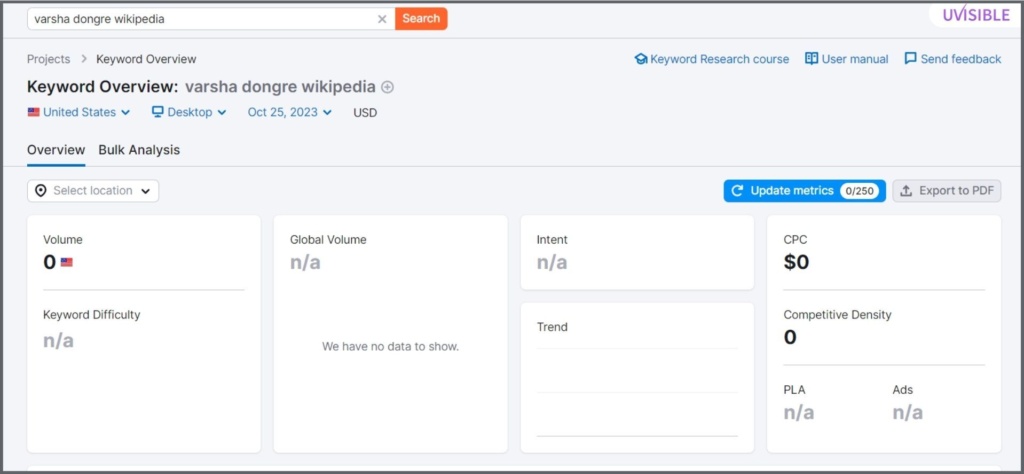
Task: Click the UVISIBLE logo
Action: (x=976, y=14)
